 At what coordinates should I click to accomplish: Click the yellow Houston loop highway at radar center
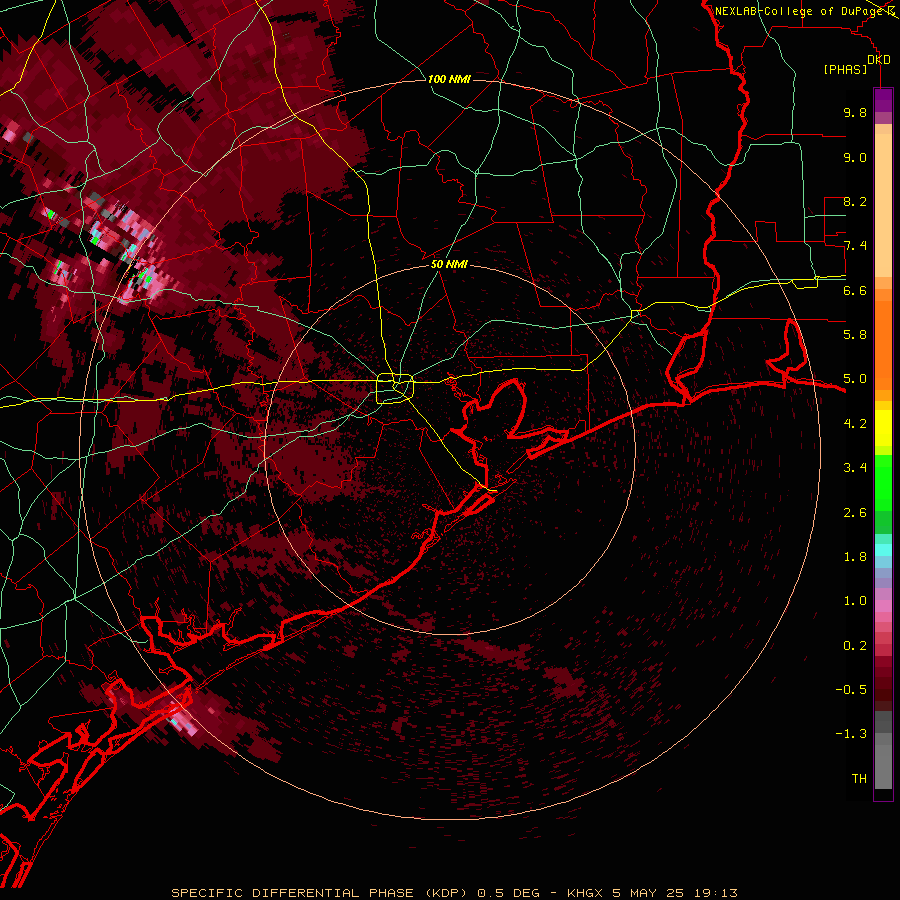point(395,388)
